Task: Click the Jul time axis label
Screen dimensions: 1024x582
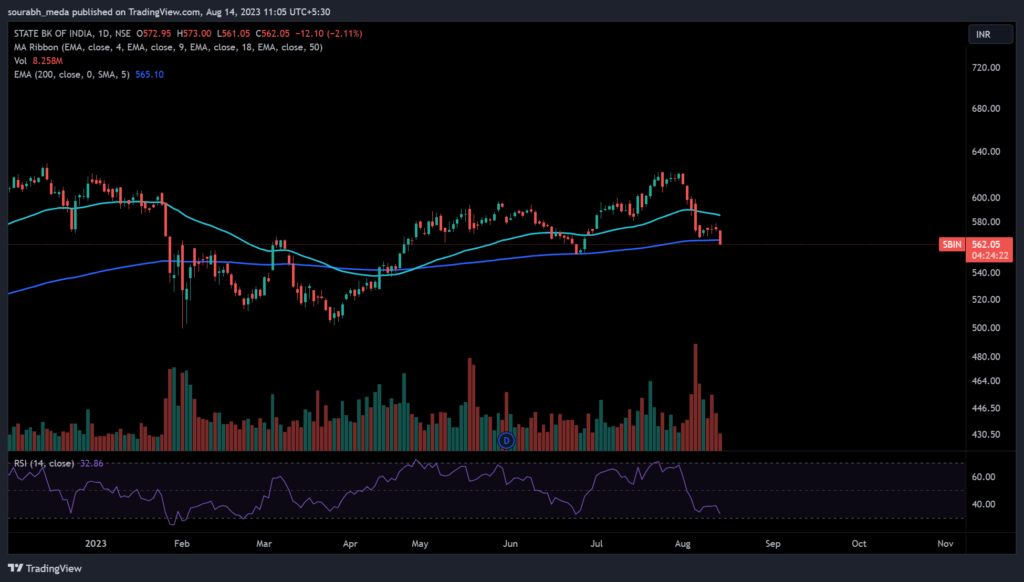Action: click(x=596, y=543)
